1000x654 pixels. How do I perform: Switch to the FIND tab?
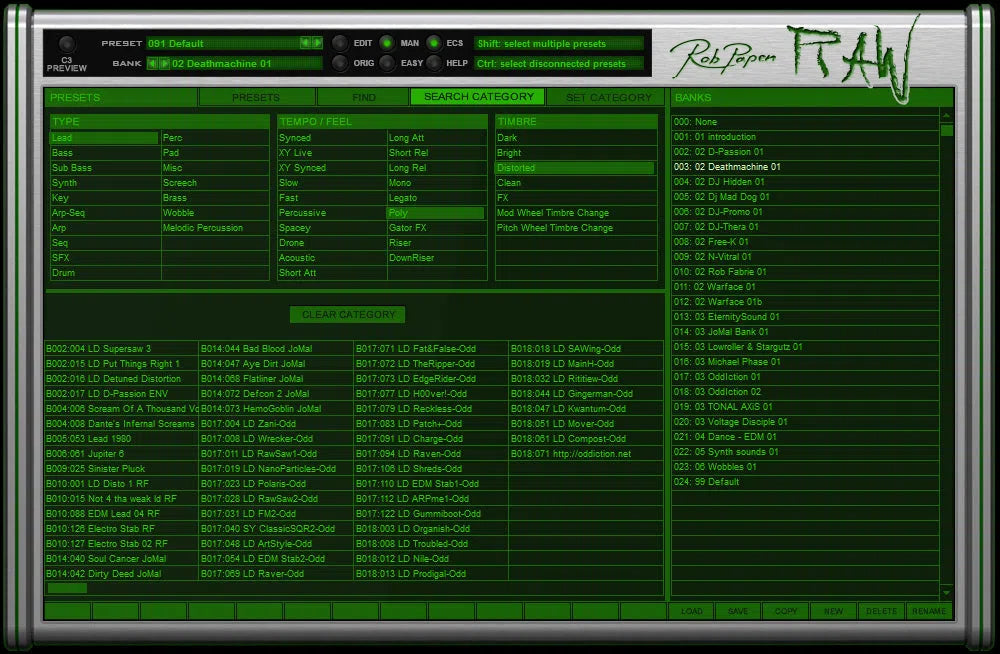coord(363,97)
